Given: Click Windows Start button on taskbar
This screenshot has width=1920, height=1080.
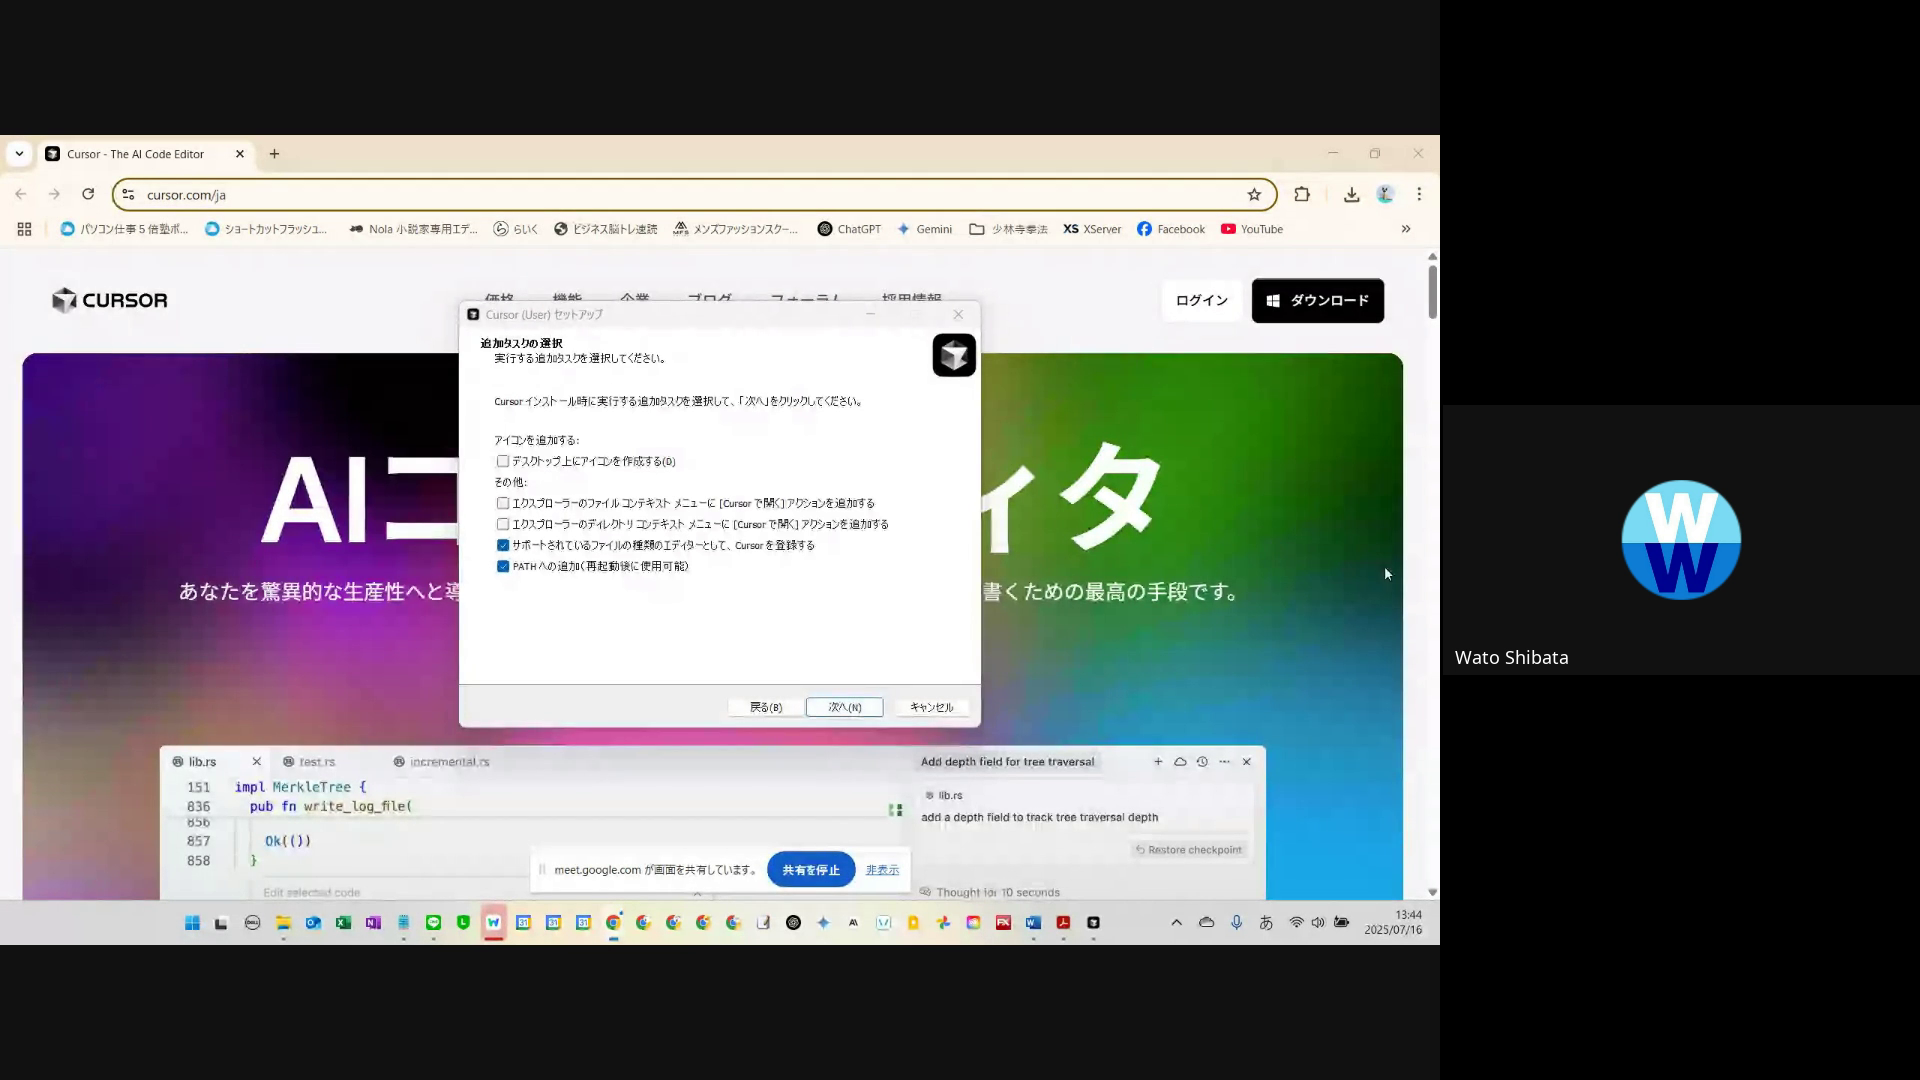Looking at the screenshot, I should 192,923.
